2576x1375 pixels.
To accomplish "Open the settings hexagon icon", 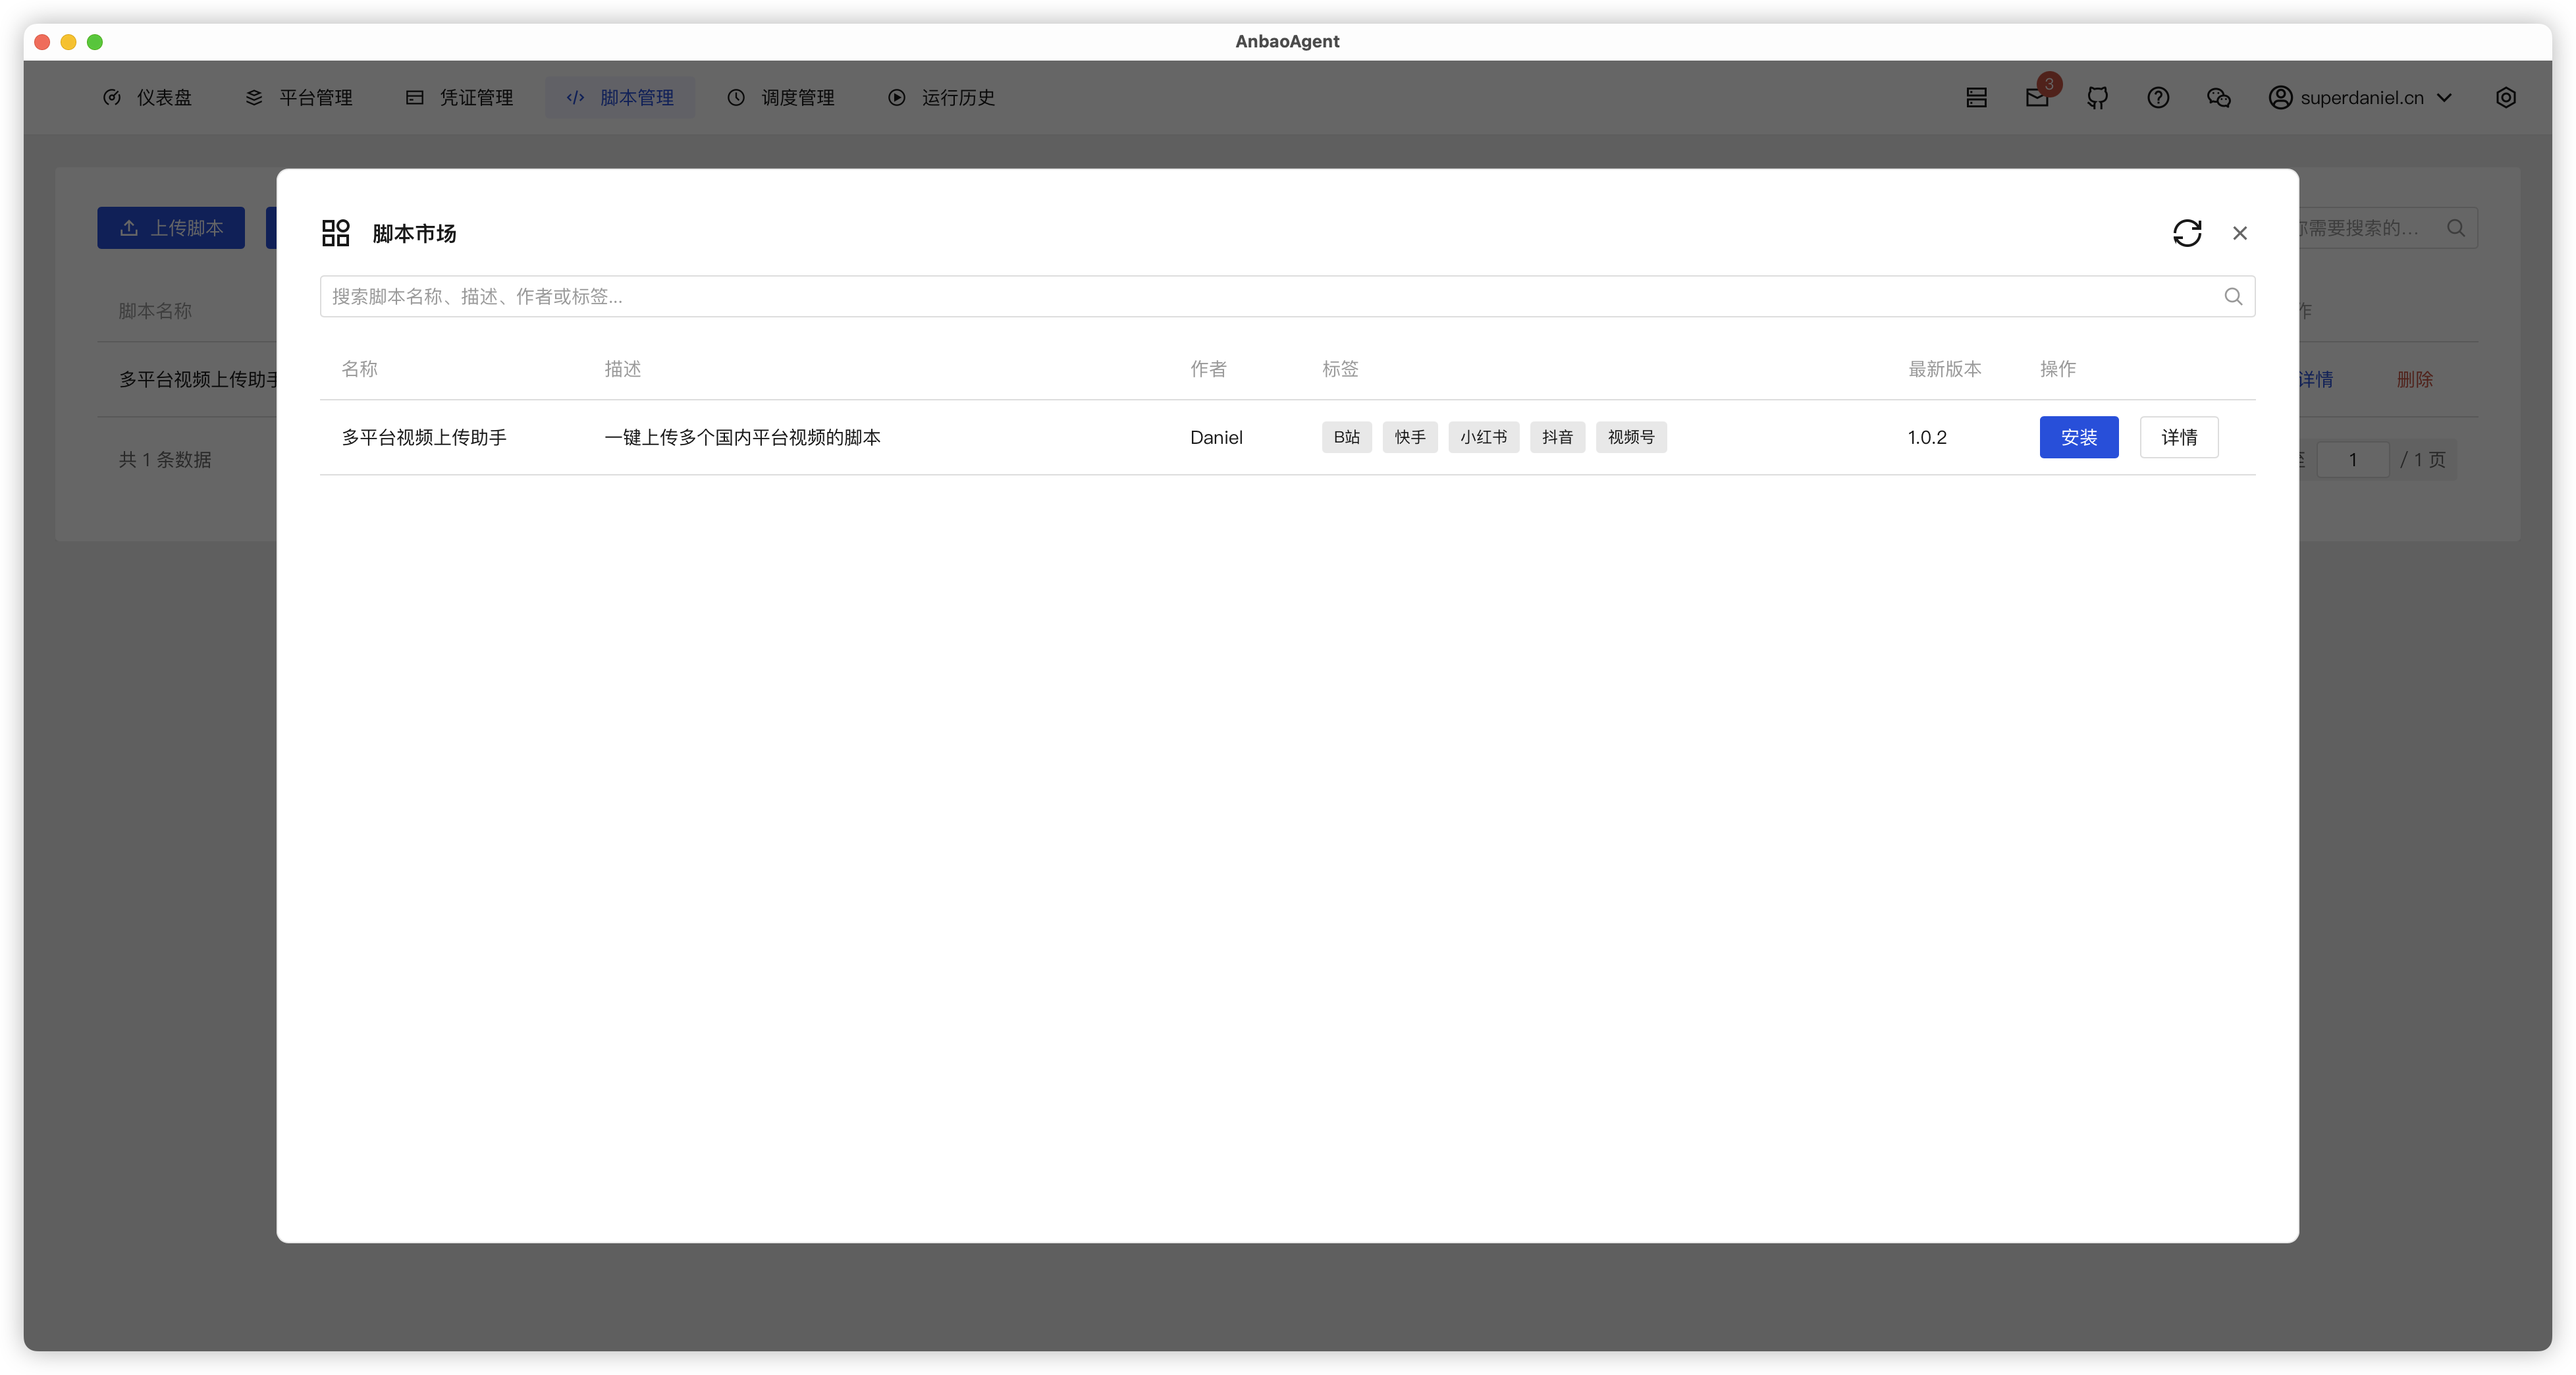I will pyautogui.click(x=2505, y=97).
